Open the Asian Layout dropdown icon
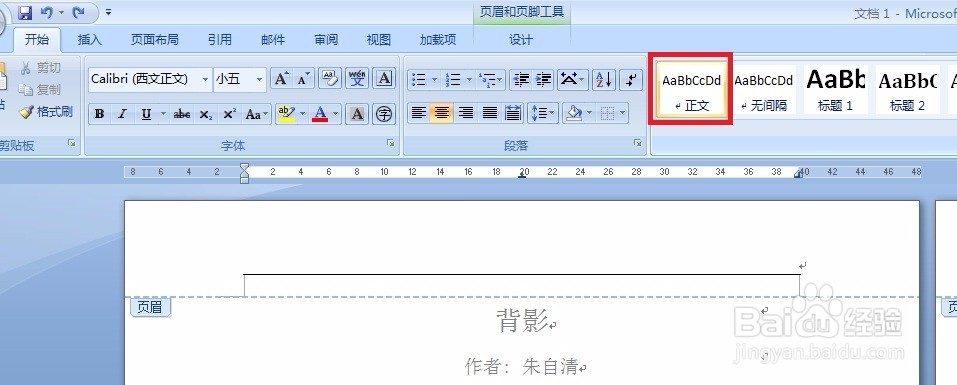This screenshot has width=957, height=385. (572, 79)
